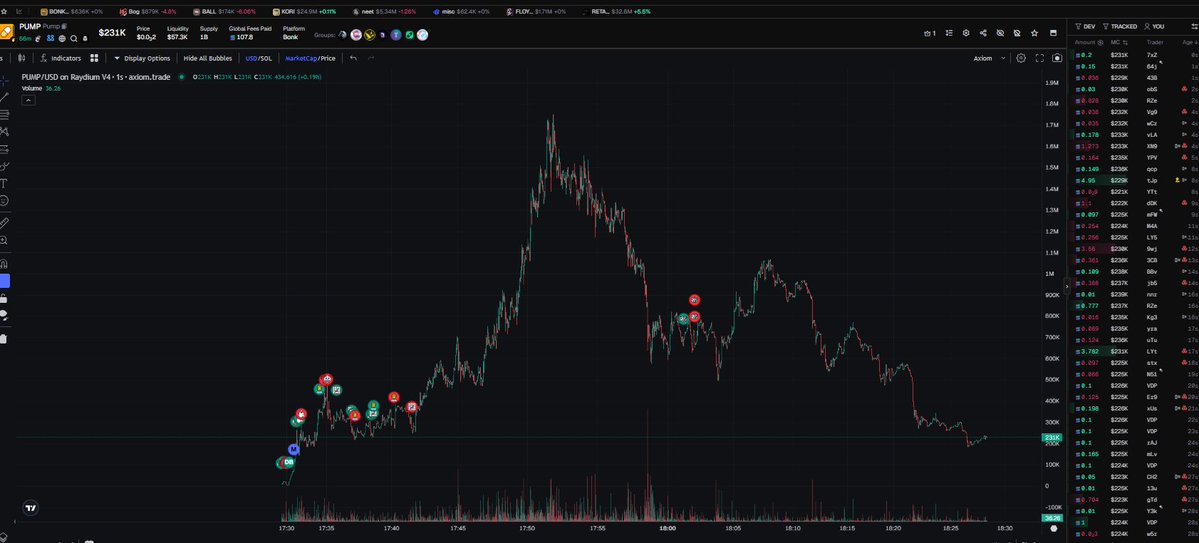Toggle the panel layout icon in header
The image size is (1199, 543).
[1053, 33]
